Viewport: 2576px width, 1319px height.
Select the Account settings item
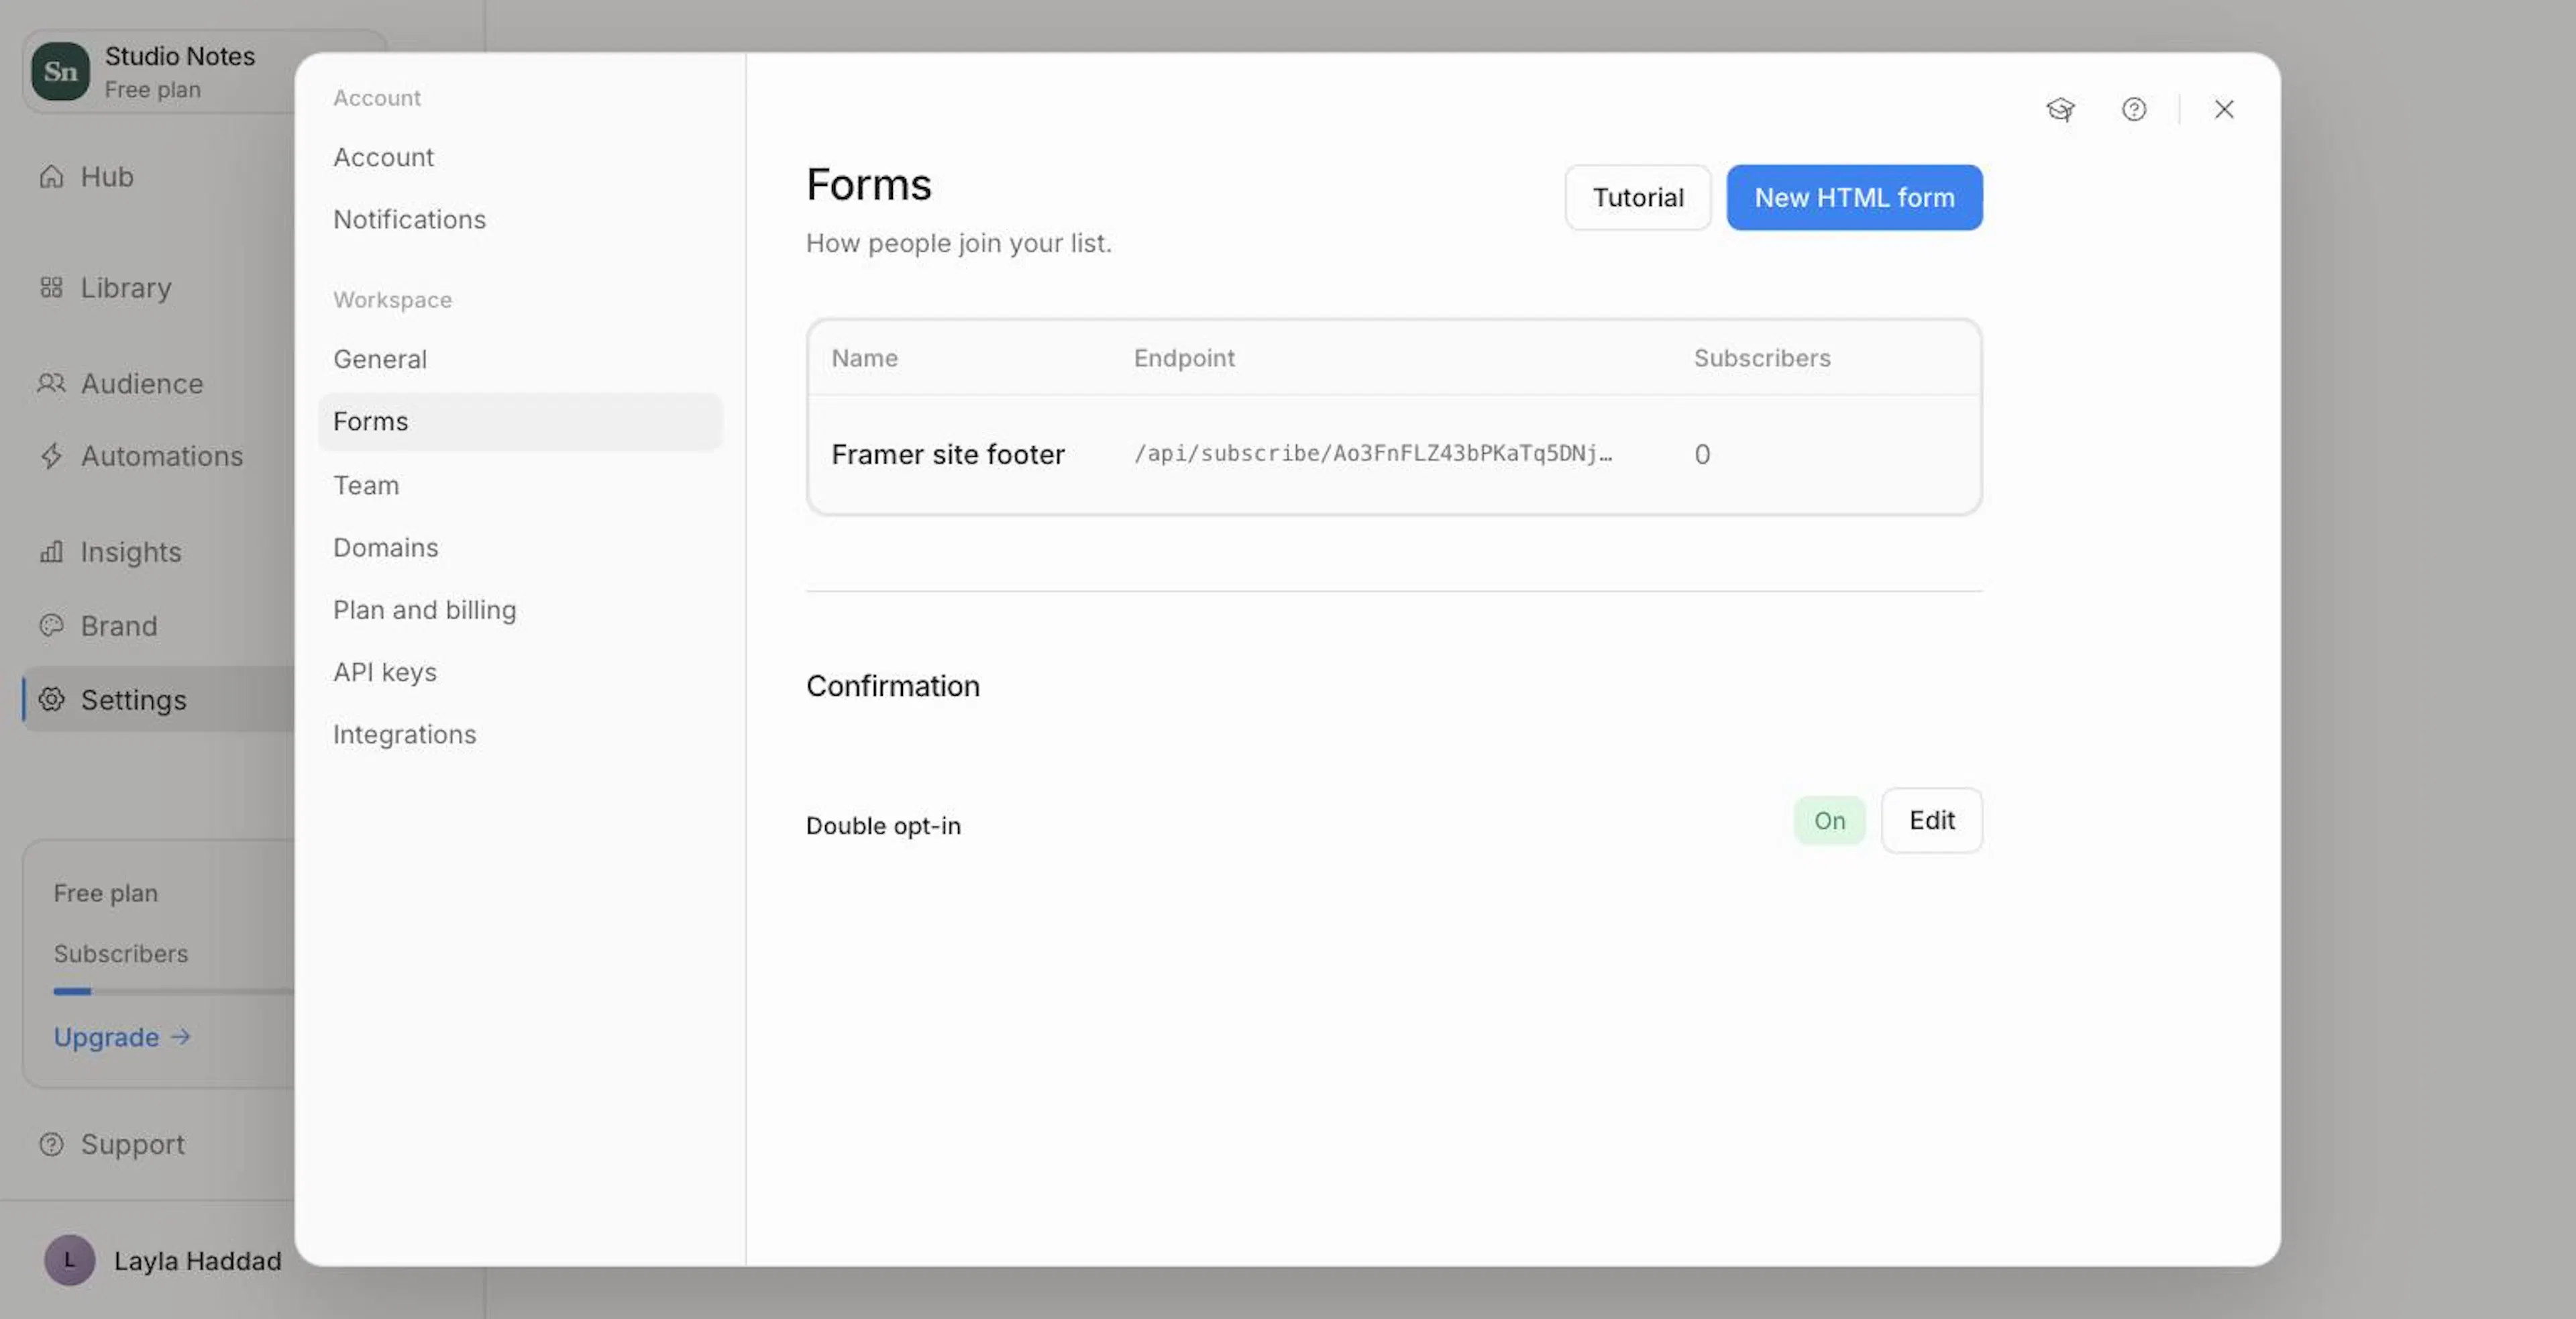click(520, 157)
